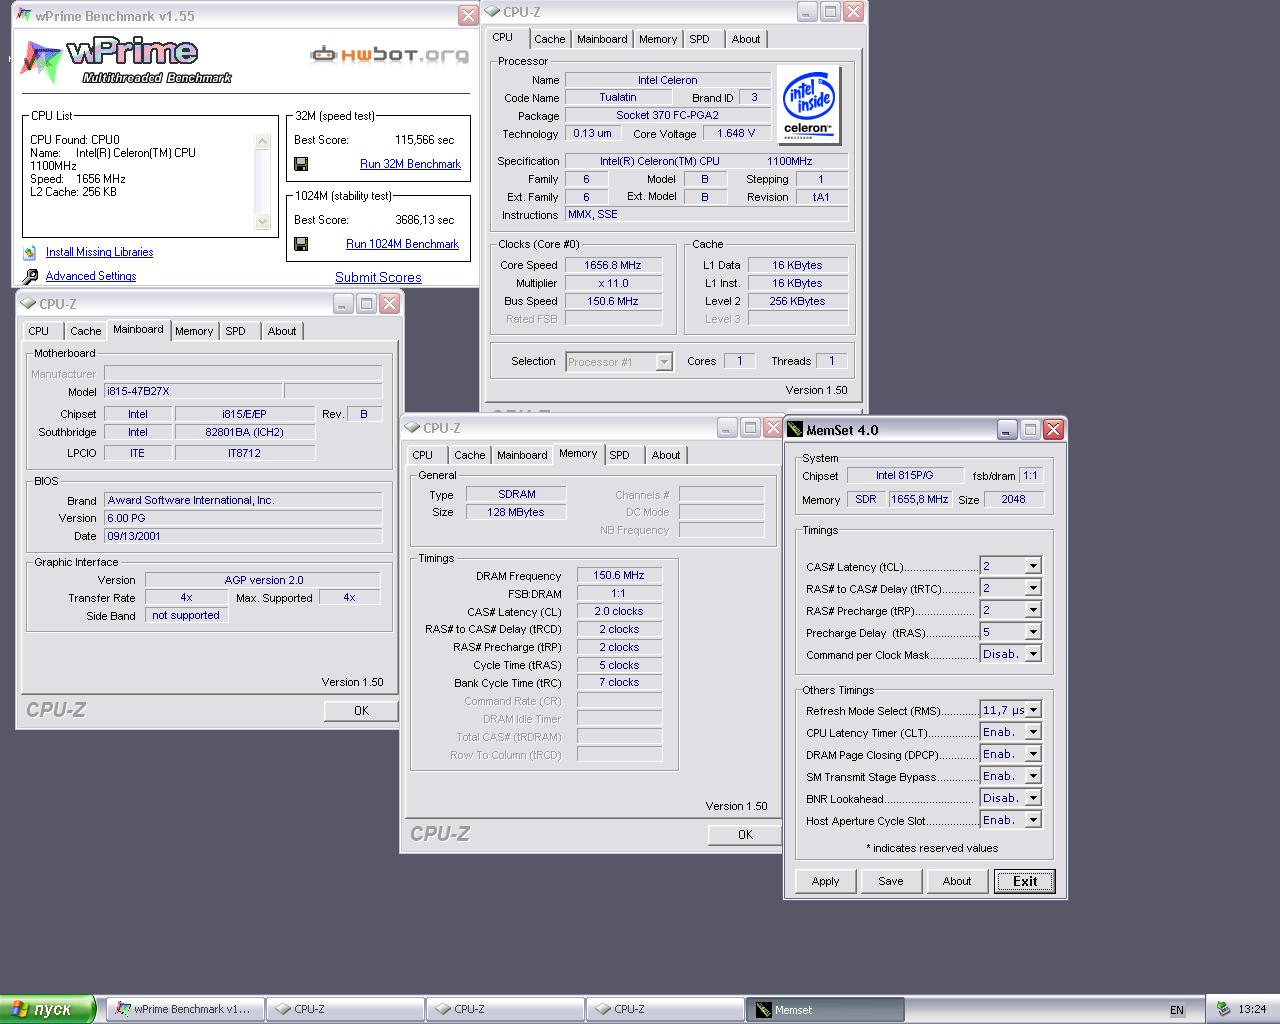Viewport: 1280px width, 1024px height.
Task: Click the Intel Inside Celeron logo
Action: (x=808, y=105)
